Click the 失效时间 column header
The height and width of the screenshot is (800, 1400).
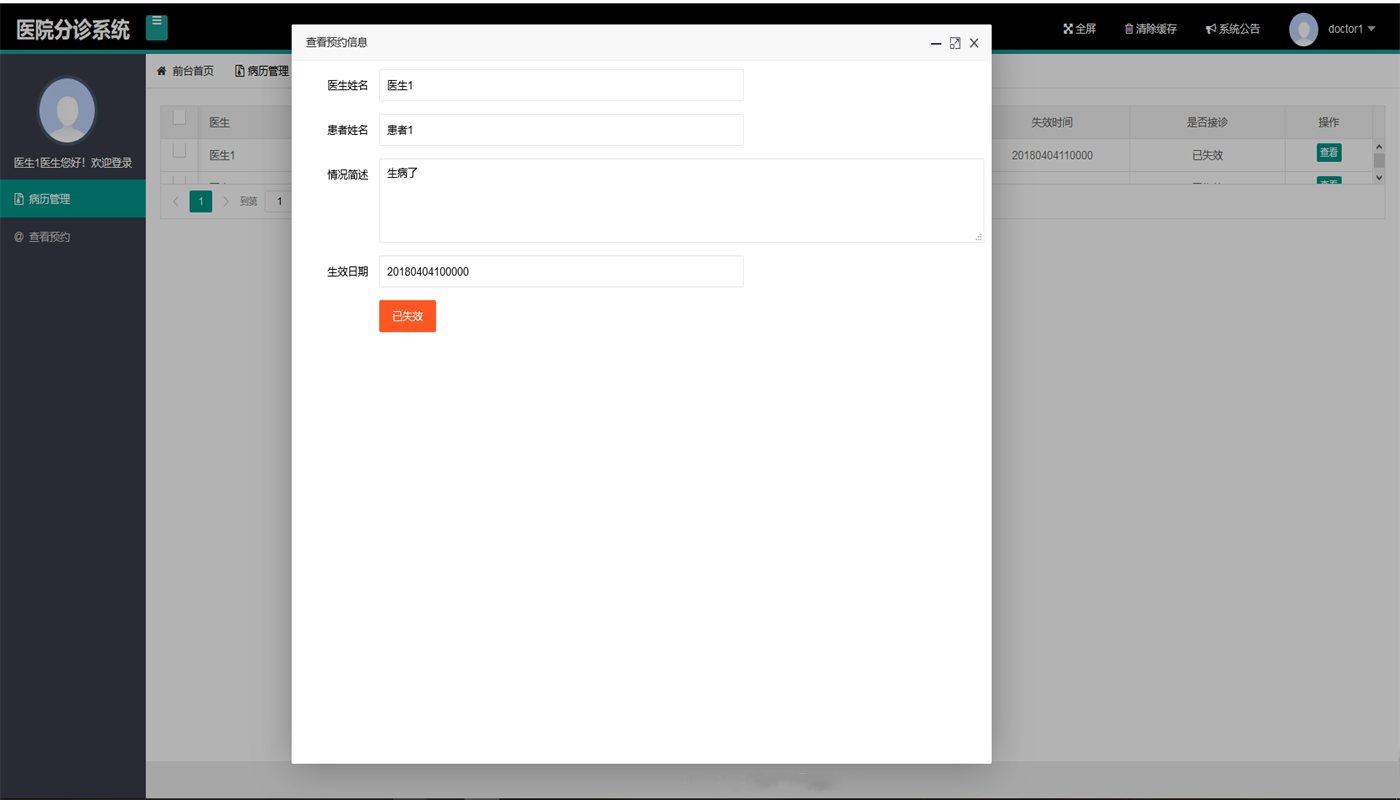point(1052,122)
